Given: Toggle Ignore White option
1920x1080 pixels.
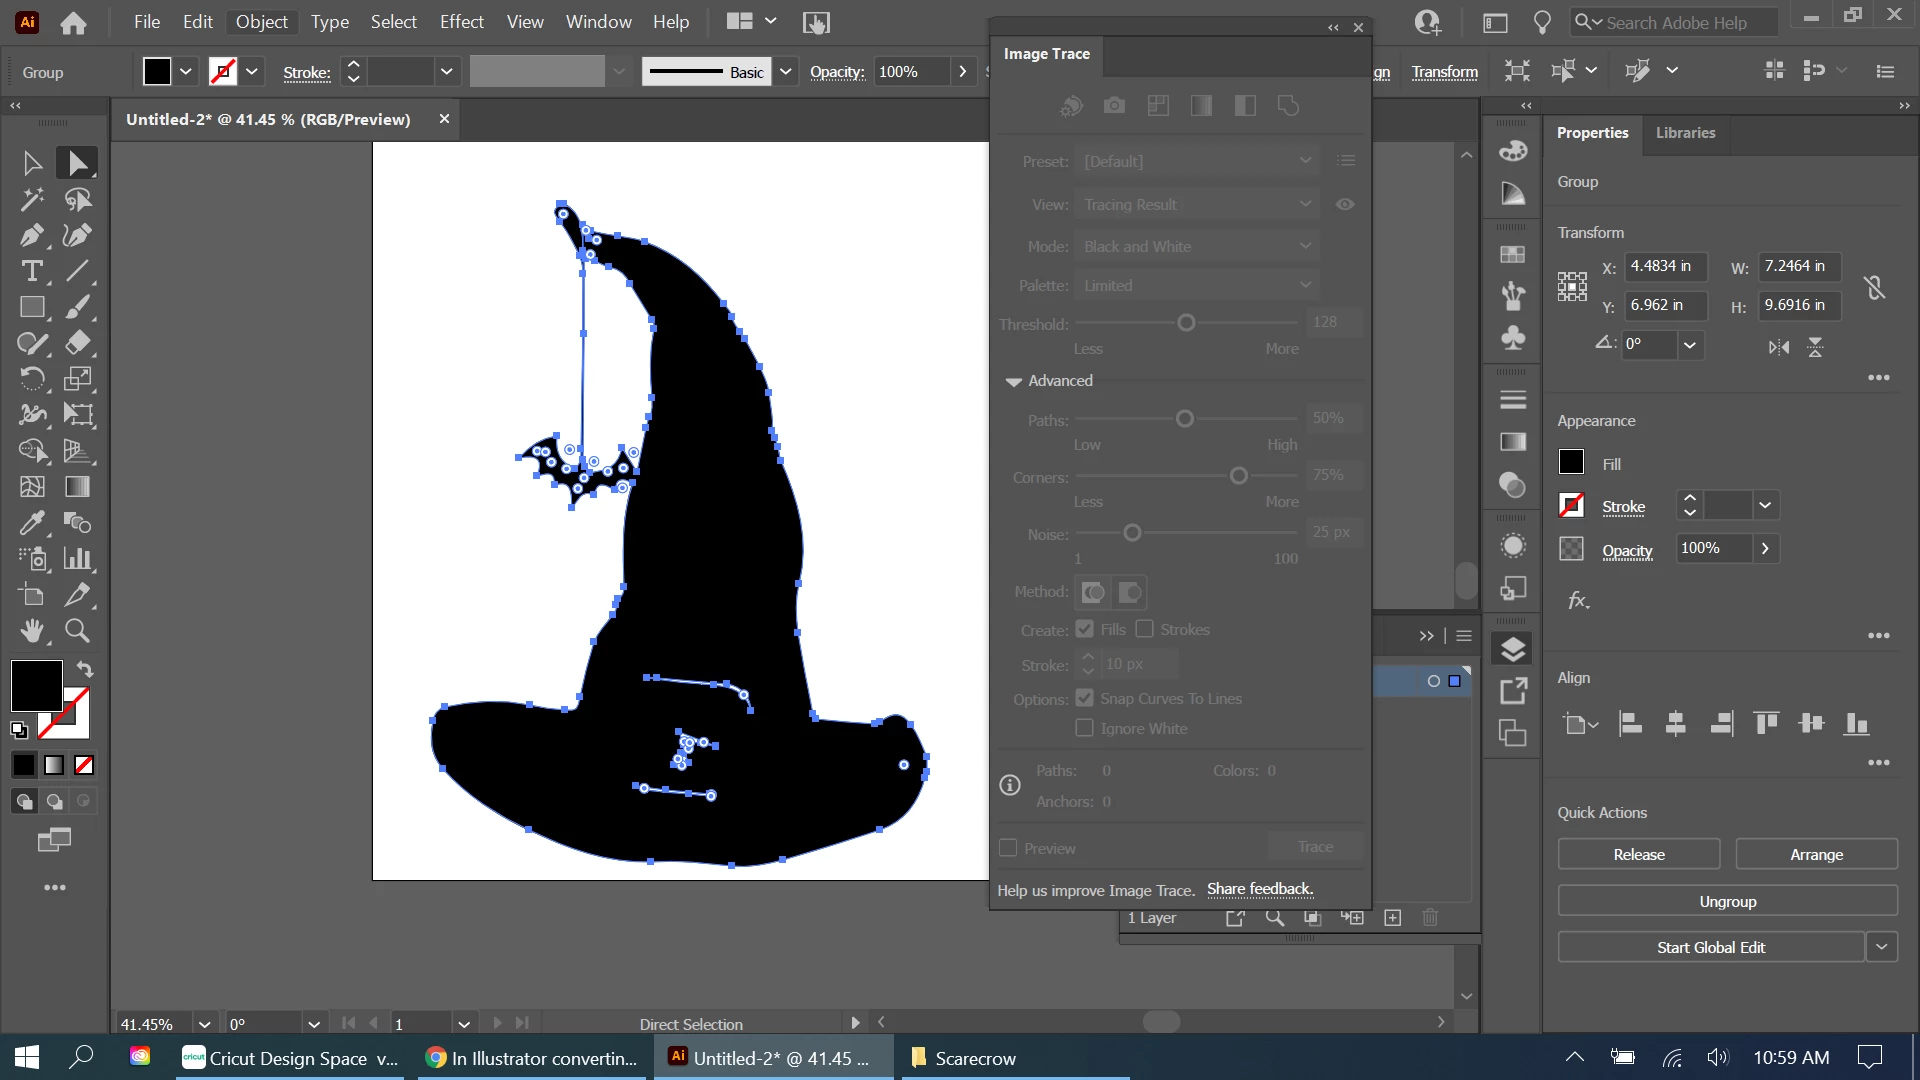Looking at the screenshot, I should [x=1084, y=728].
